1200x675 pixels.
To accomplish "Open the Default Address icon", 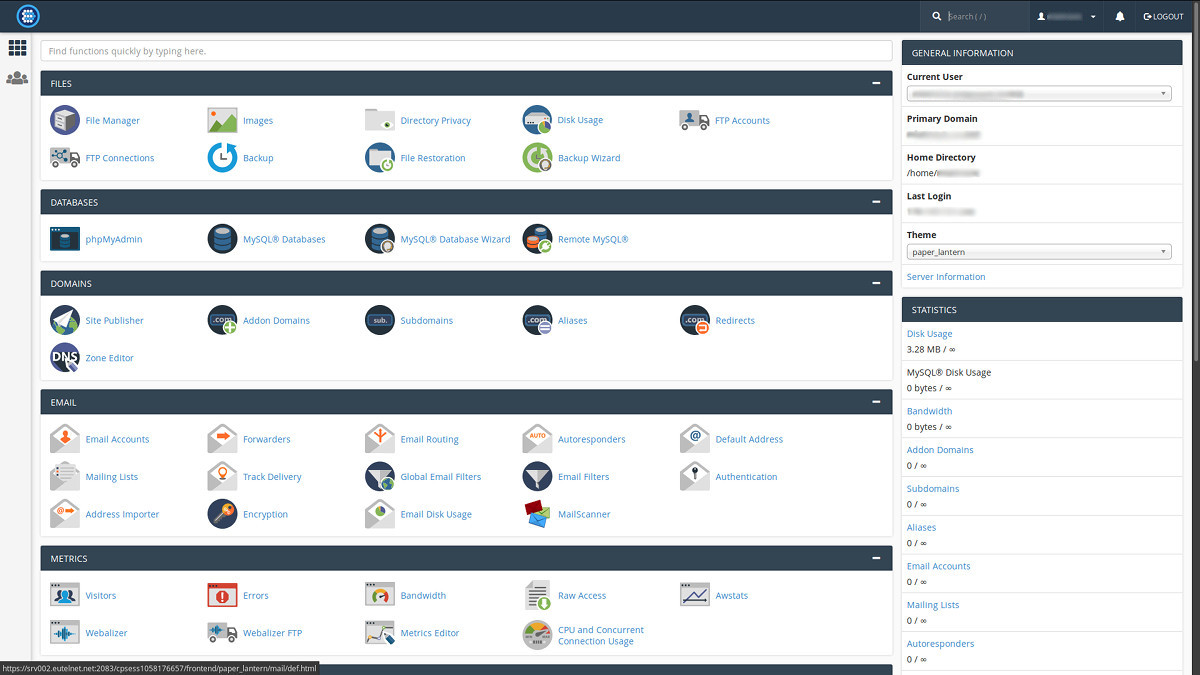I will click(x=694, y=439).
